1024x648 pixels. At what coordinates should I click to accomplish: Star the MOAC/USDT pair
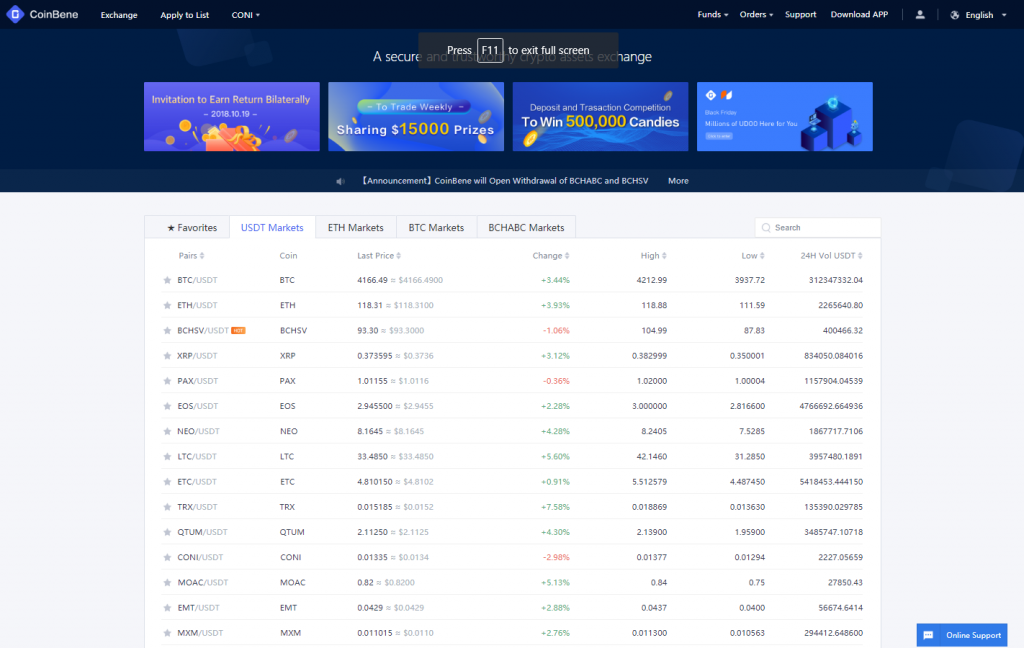(x=167, y=583)
